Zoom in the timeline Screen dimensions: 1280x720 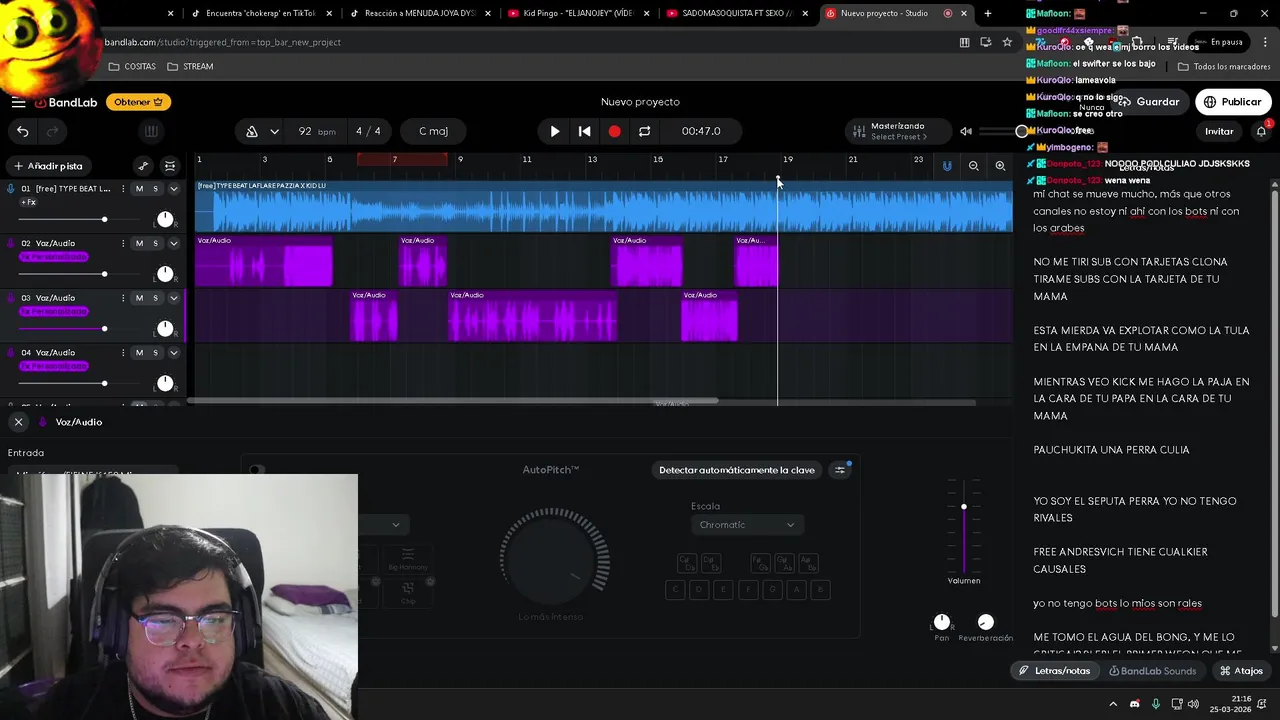point(1000,166)
